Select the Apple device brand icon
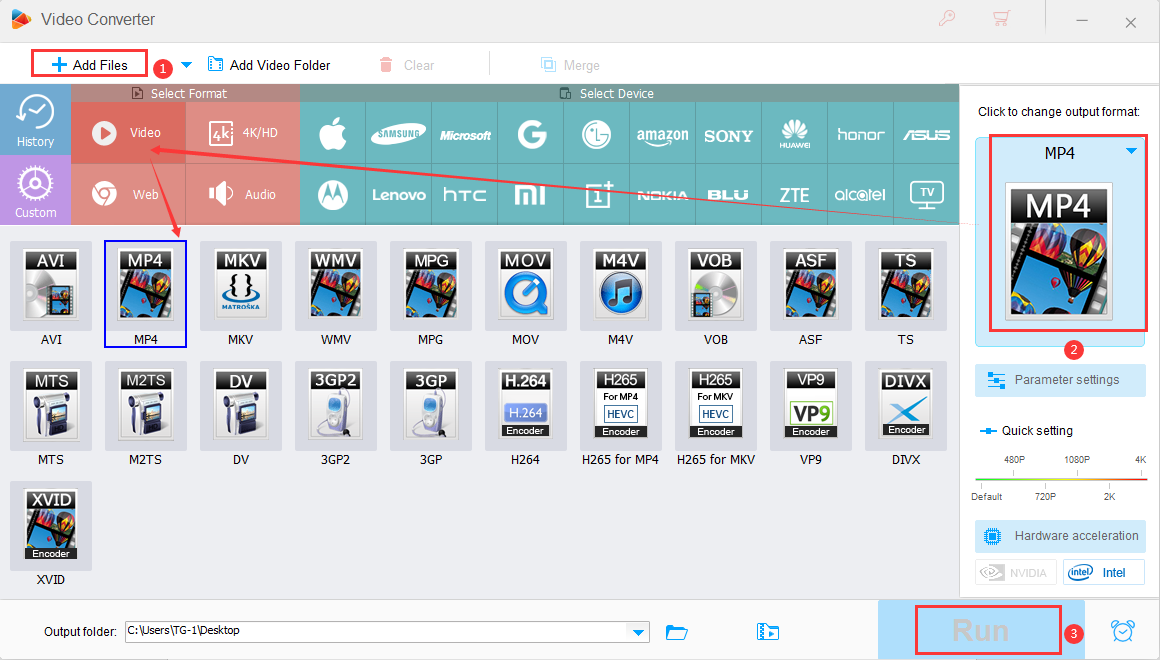The image size is (1160, 660). tap(332, 134)
